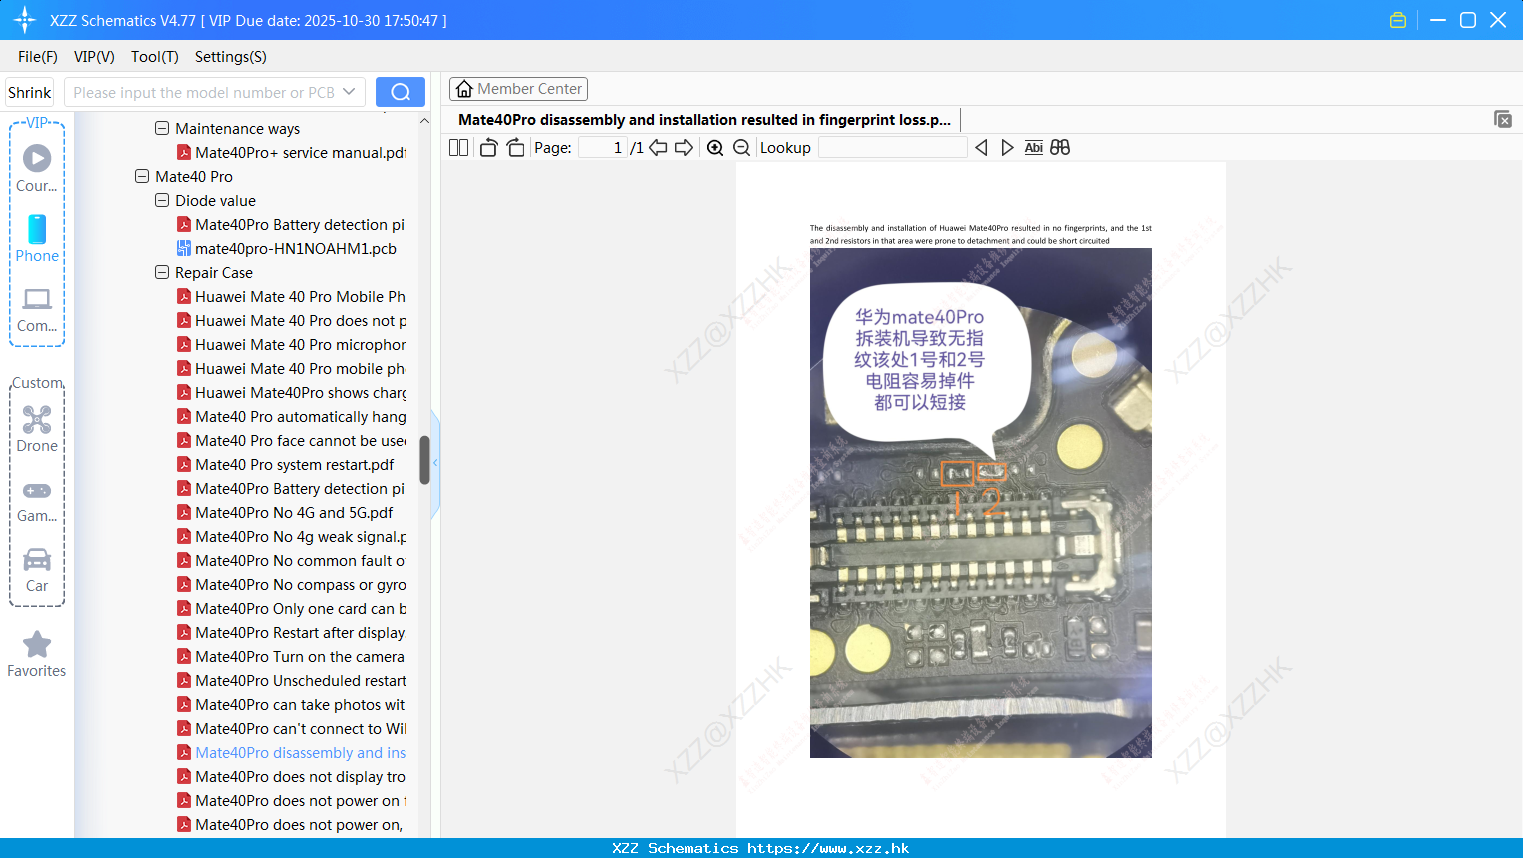Open Mate40Pro Unscheduled restart file

[x=291, y=680]
